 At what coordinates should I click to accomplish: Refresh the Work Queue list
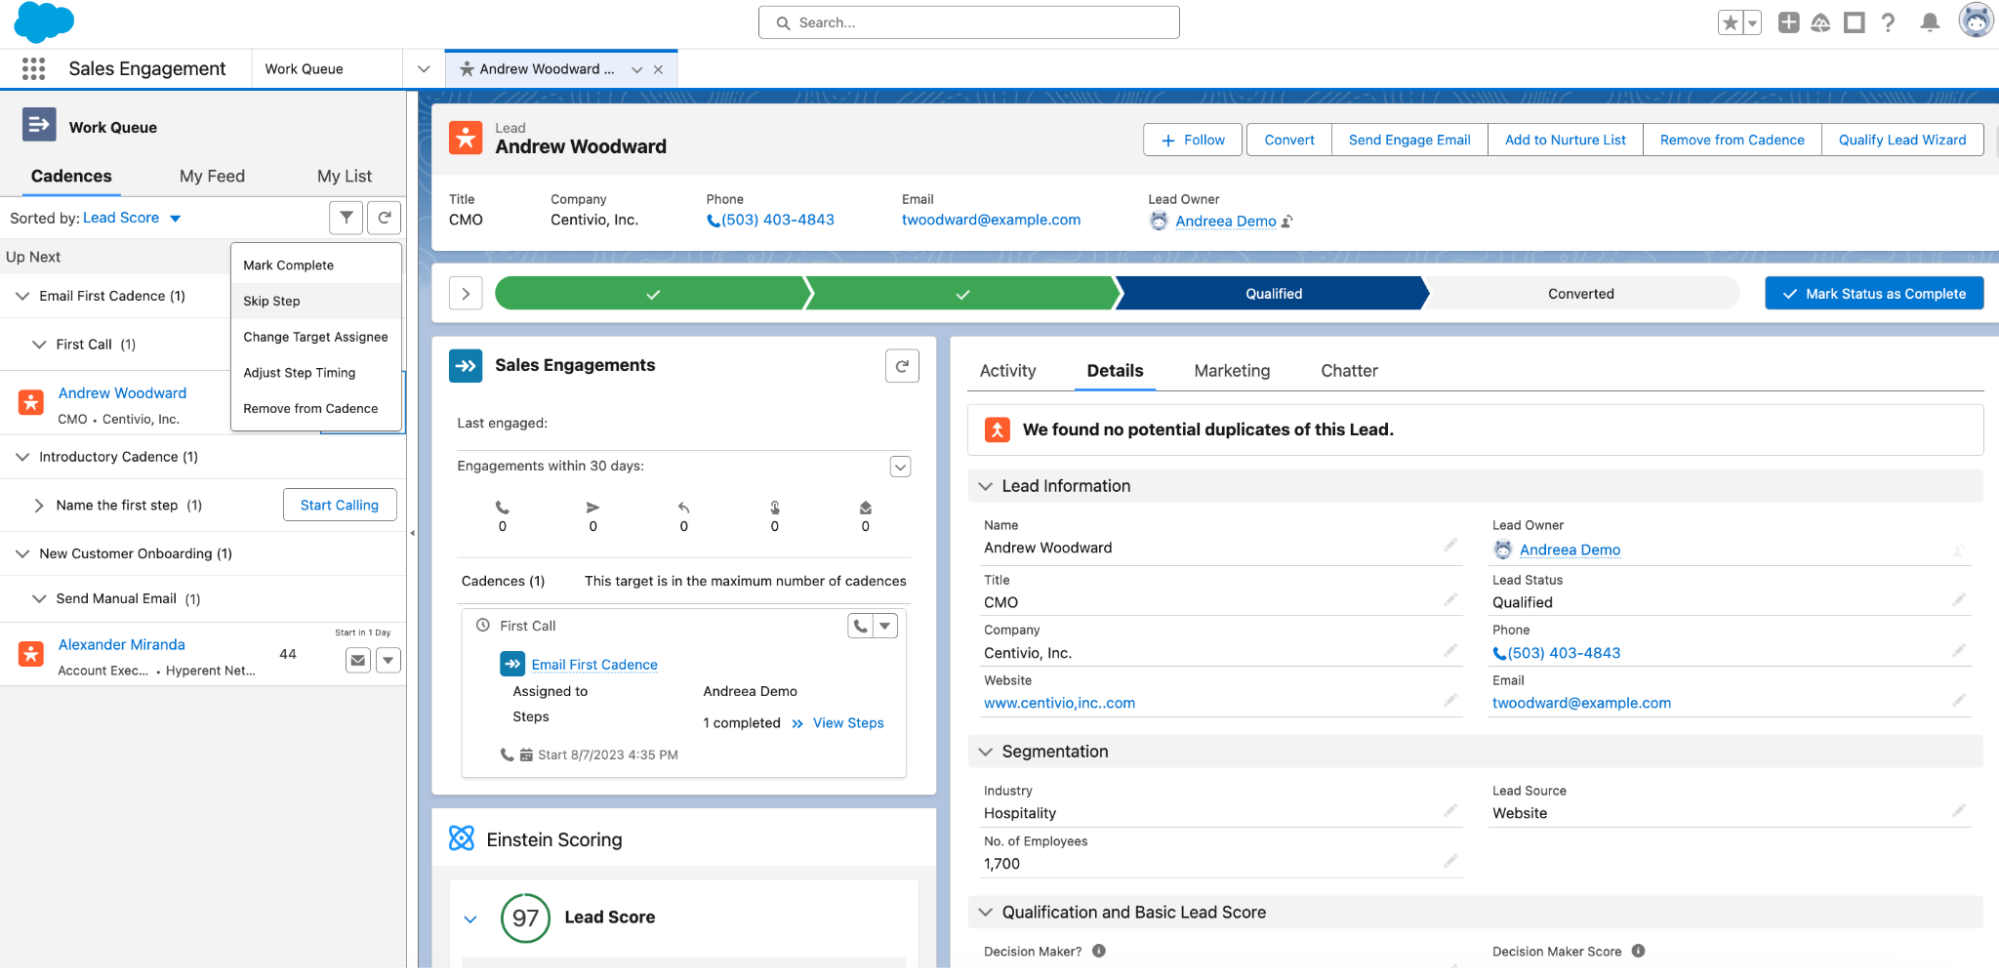click(384, 217)
